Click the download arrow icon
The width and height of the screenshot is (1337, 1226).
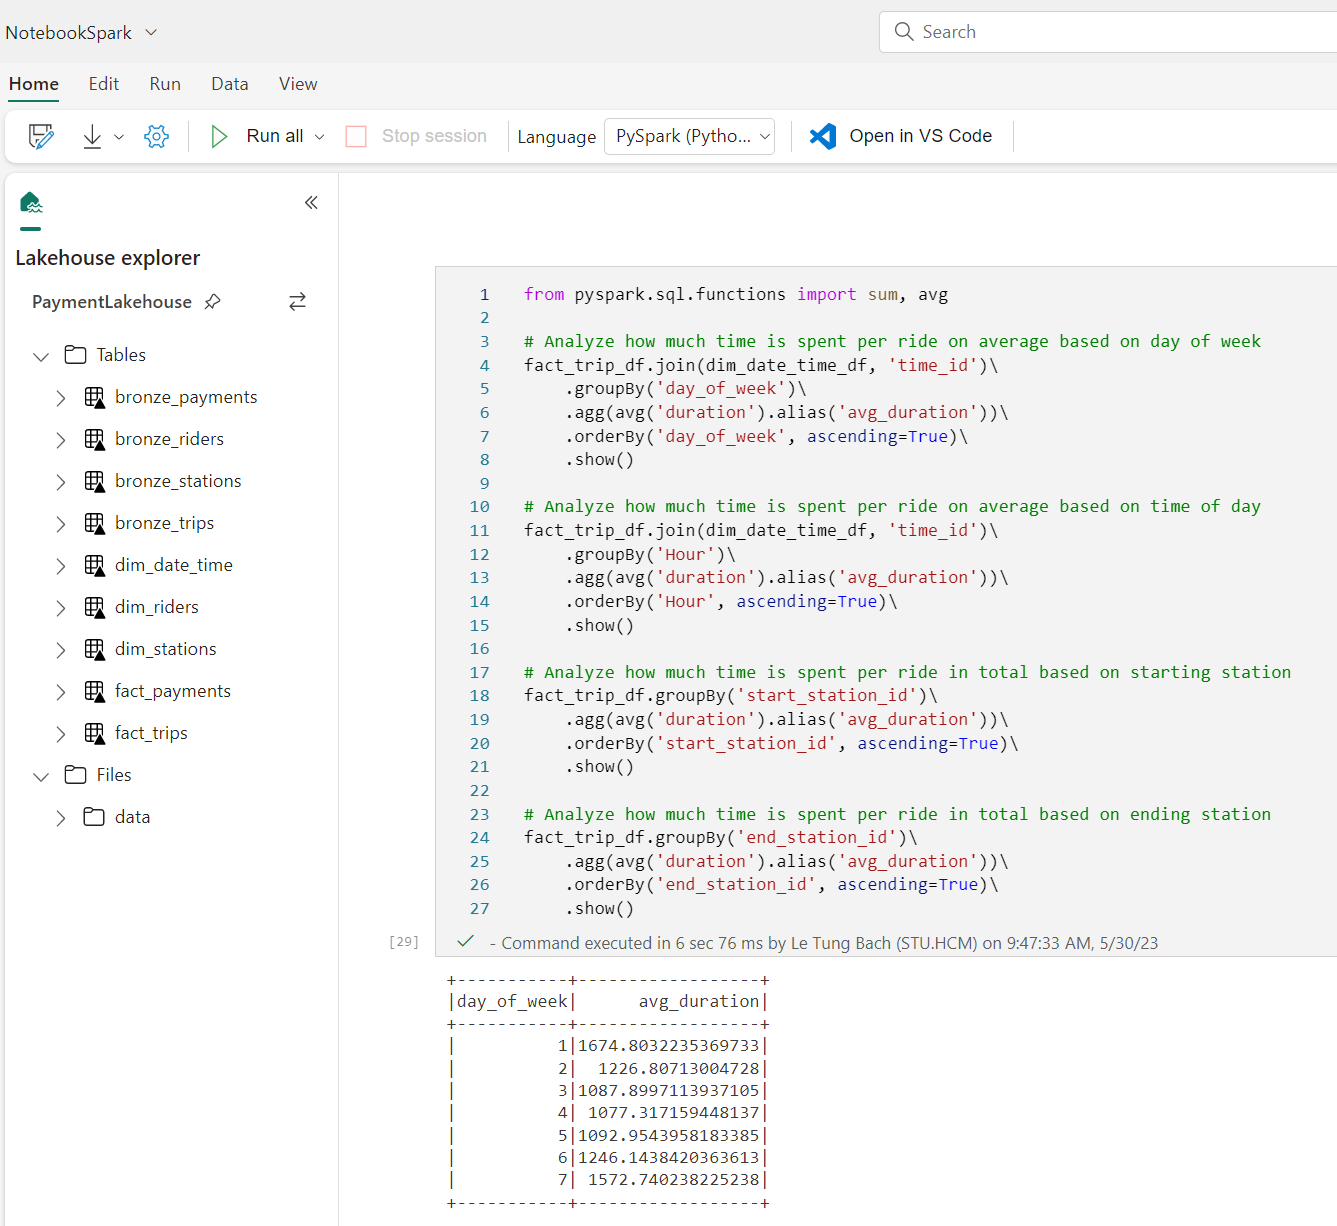click(92, 136)
